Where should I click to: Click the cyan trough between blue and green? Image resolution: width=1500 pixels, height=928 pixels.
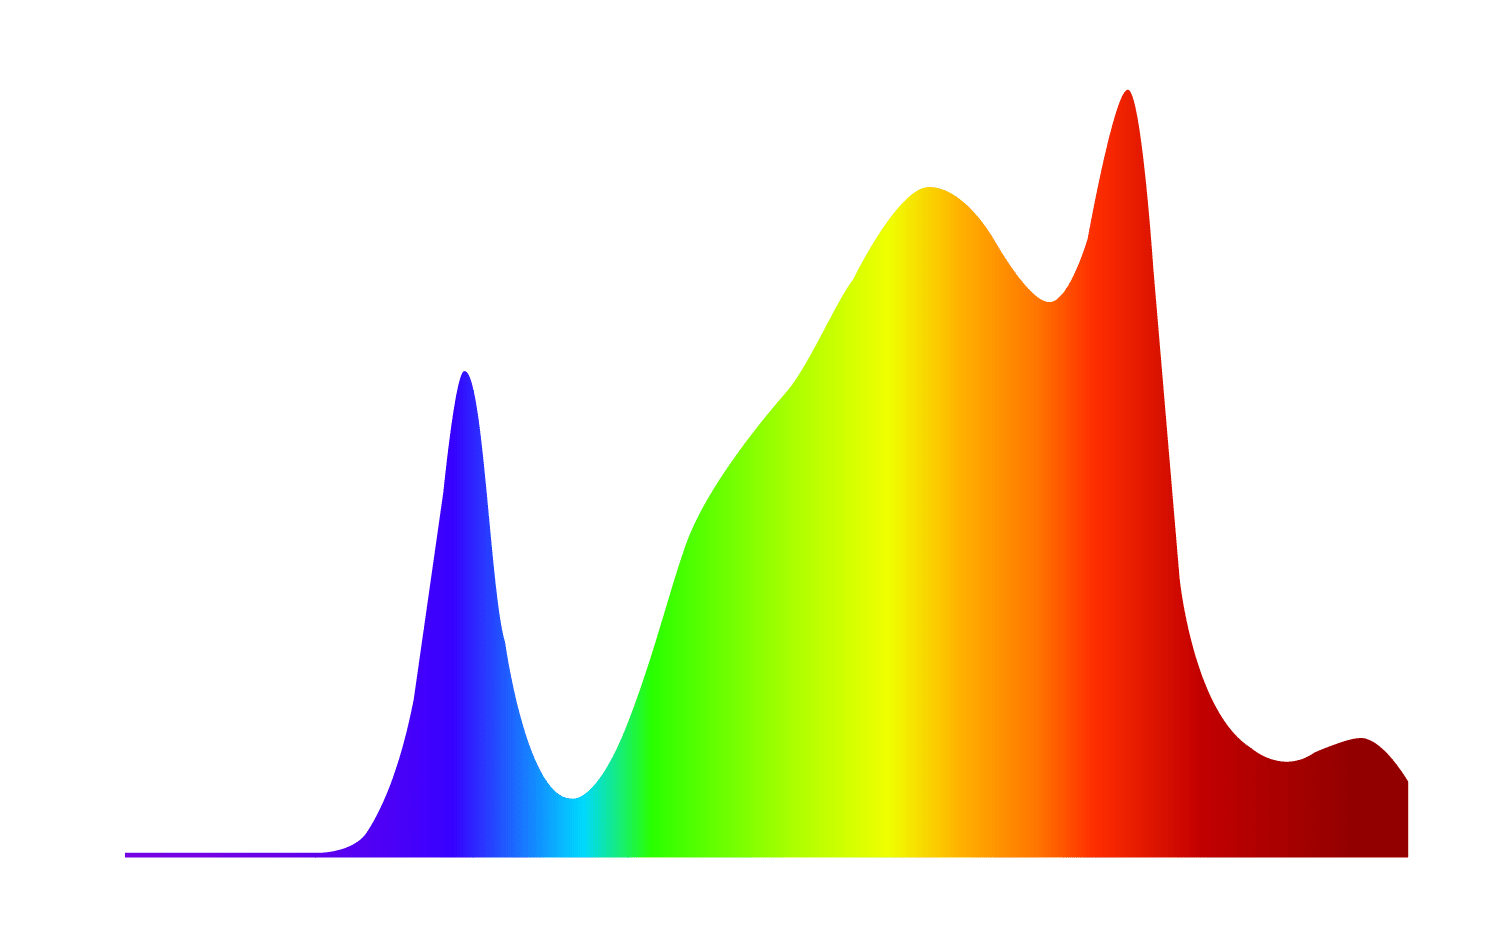tap(572, 828)
